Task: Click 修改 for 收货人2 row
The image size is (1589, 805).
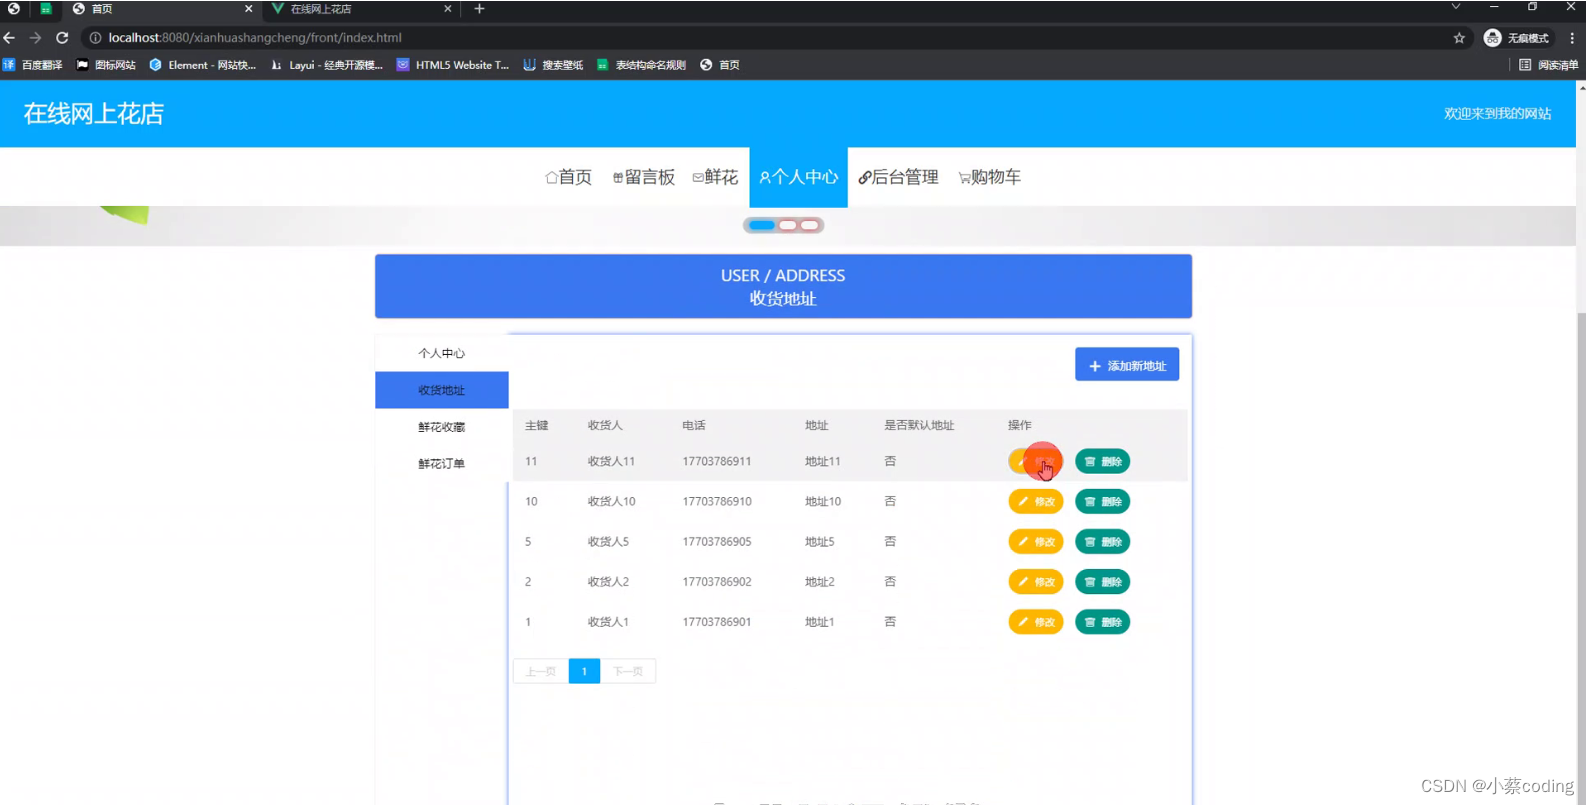Action: (x=1035, y=582)
